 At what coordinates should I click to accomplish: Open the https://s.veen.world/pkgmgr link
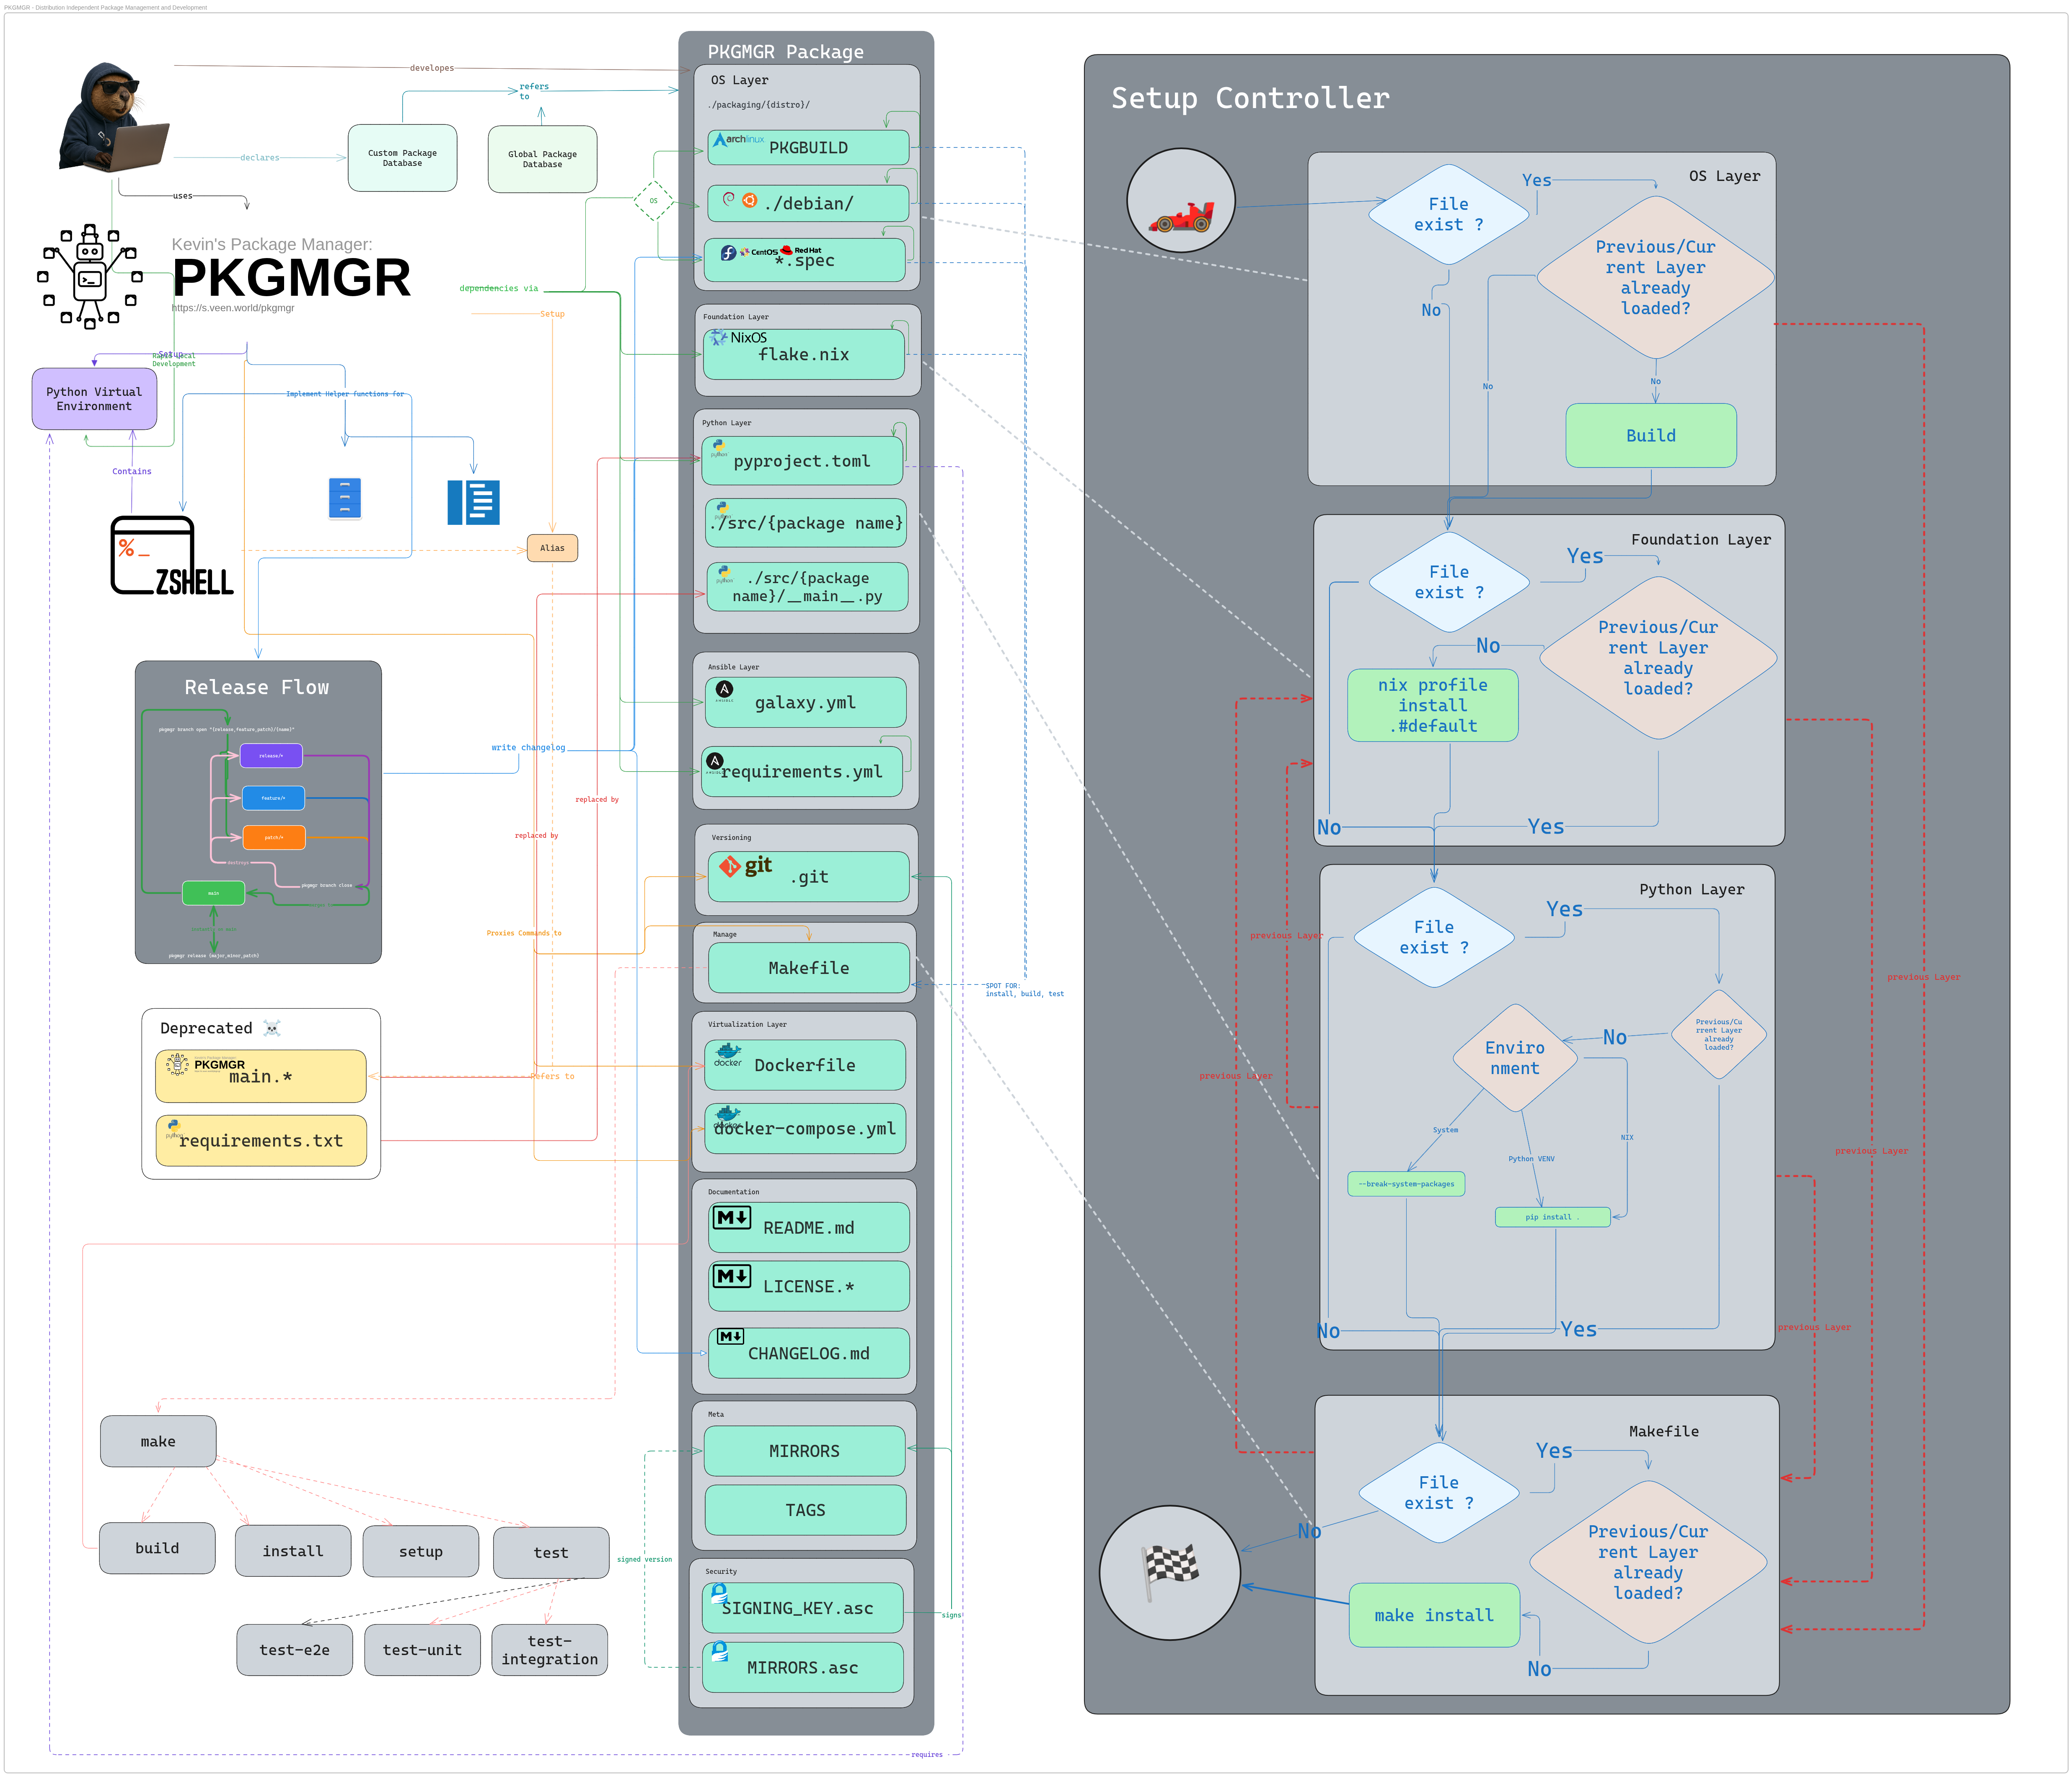(232, 308)
